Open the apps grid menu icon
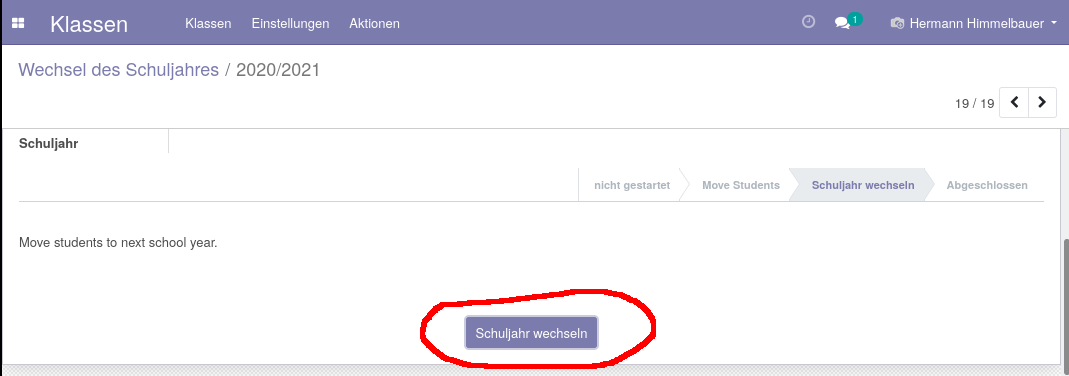The width and height of the screenshot is (1069, 376). pyautogui.click(x=18, y=23)
